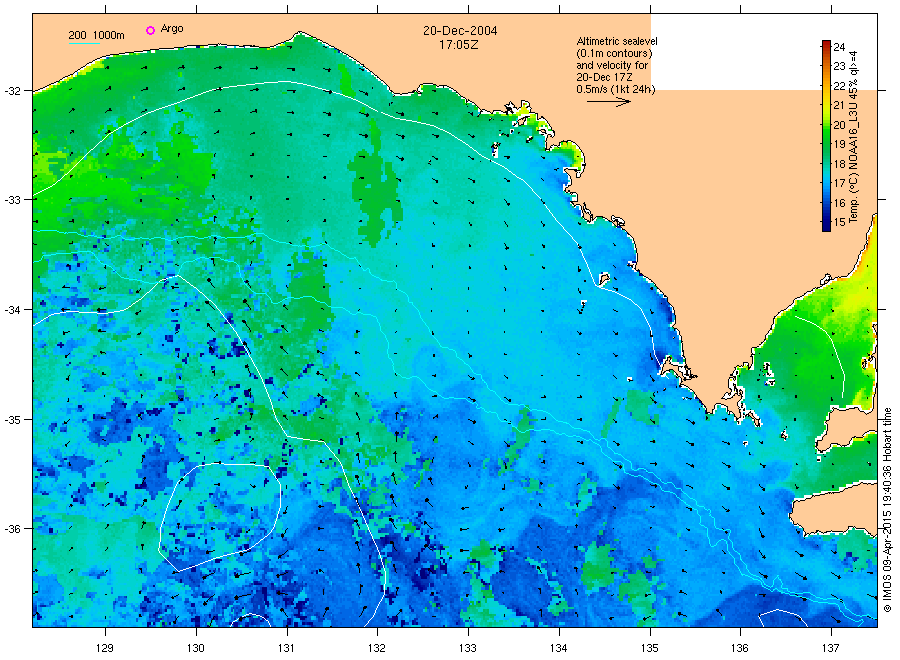Image resolution: width=900 pixels, height=660 pixels.
Task: Click the colorbar tick label 17
Action: [839, 183]
